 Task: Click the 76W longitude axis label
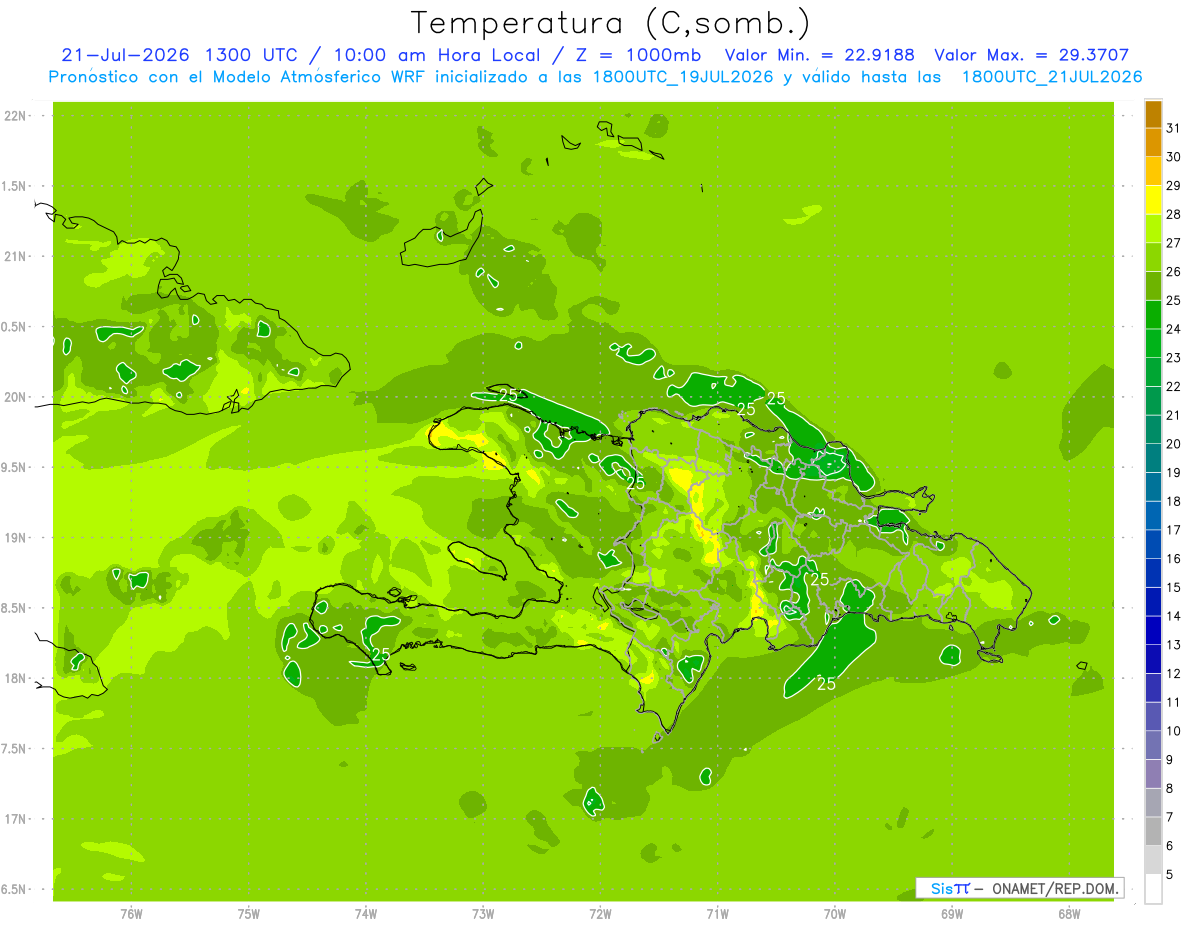click(x=131, y=914)
